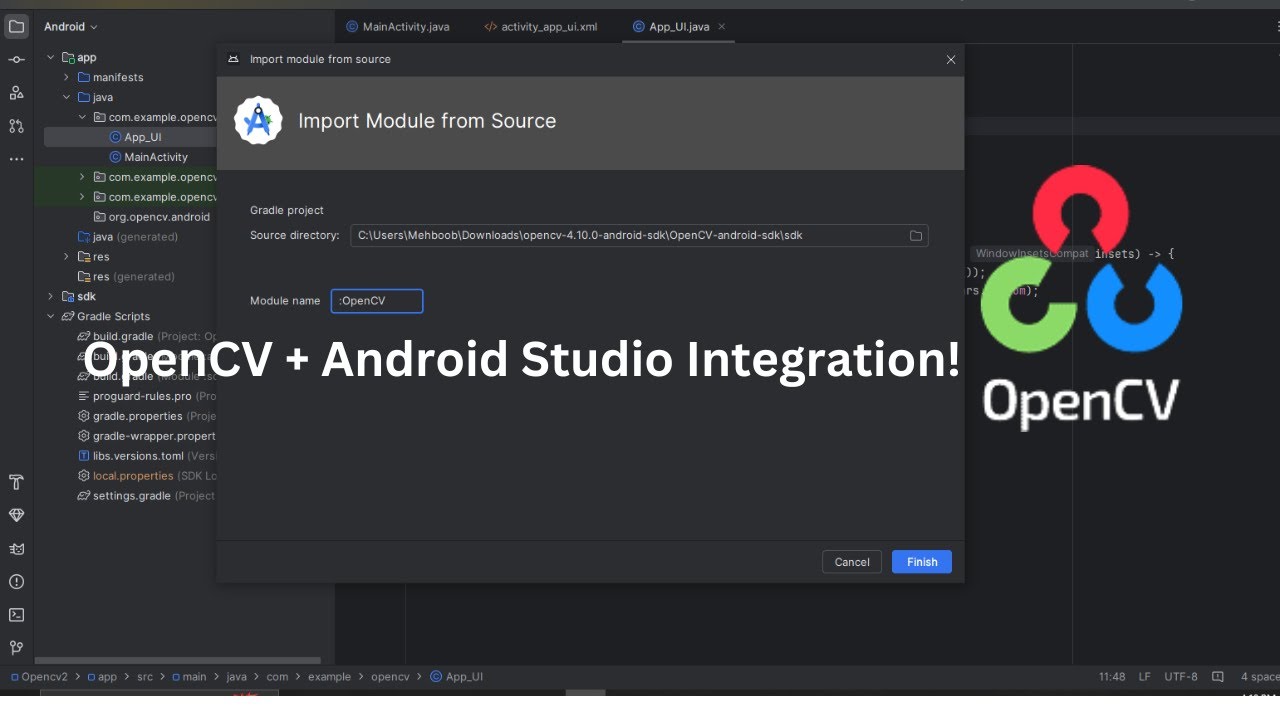The height and width of the screenshot is (720, 1280).
Task: Close the App_UI.java editor tab
Action: tap(722, 27)
